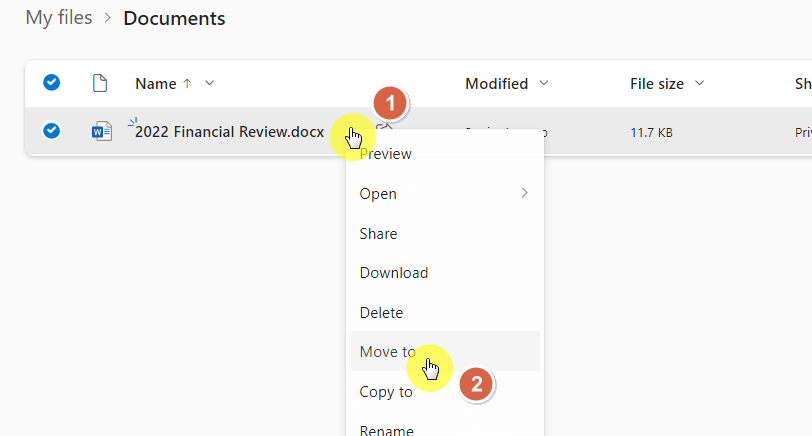Click the Modified column header
Viewport: 812px width, 436px height.
[497, 84]
